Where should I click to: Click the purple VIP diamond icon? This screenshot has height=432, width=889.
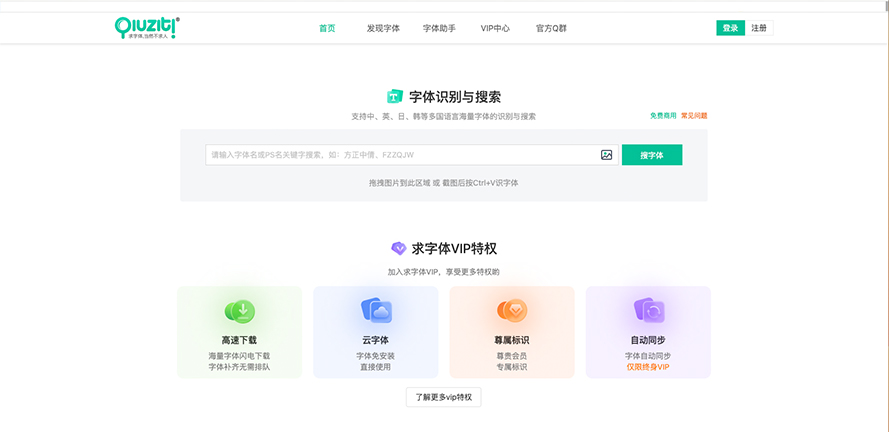pos(399,248)
